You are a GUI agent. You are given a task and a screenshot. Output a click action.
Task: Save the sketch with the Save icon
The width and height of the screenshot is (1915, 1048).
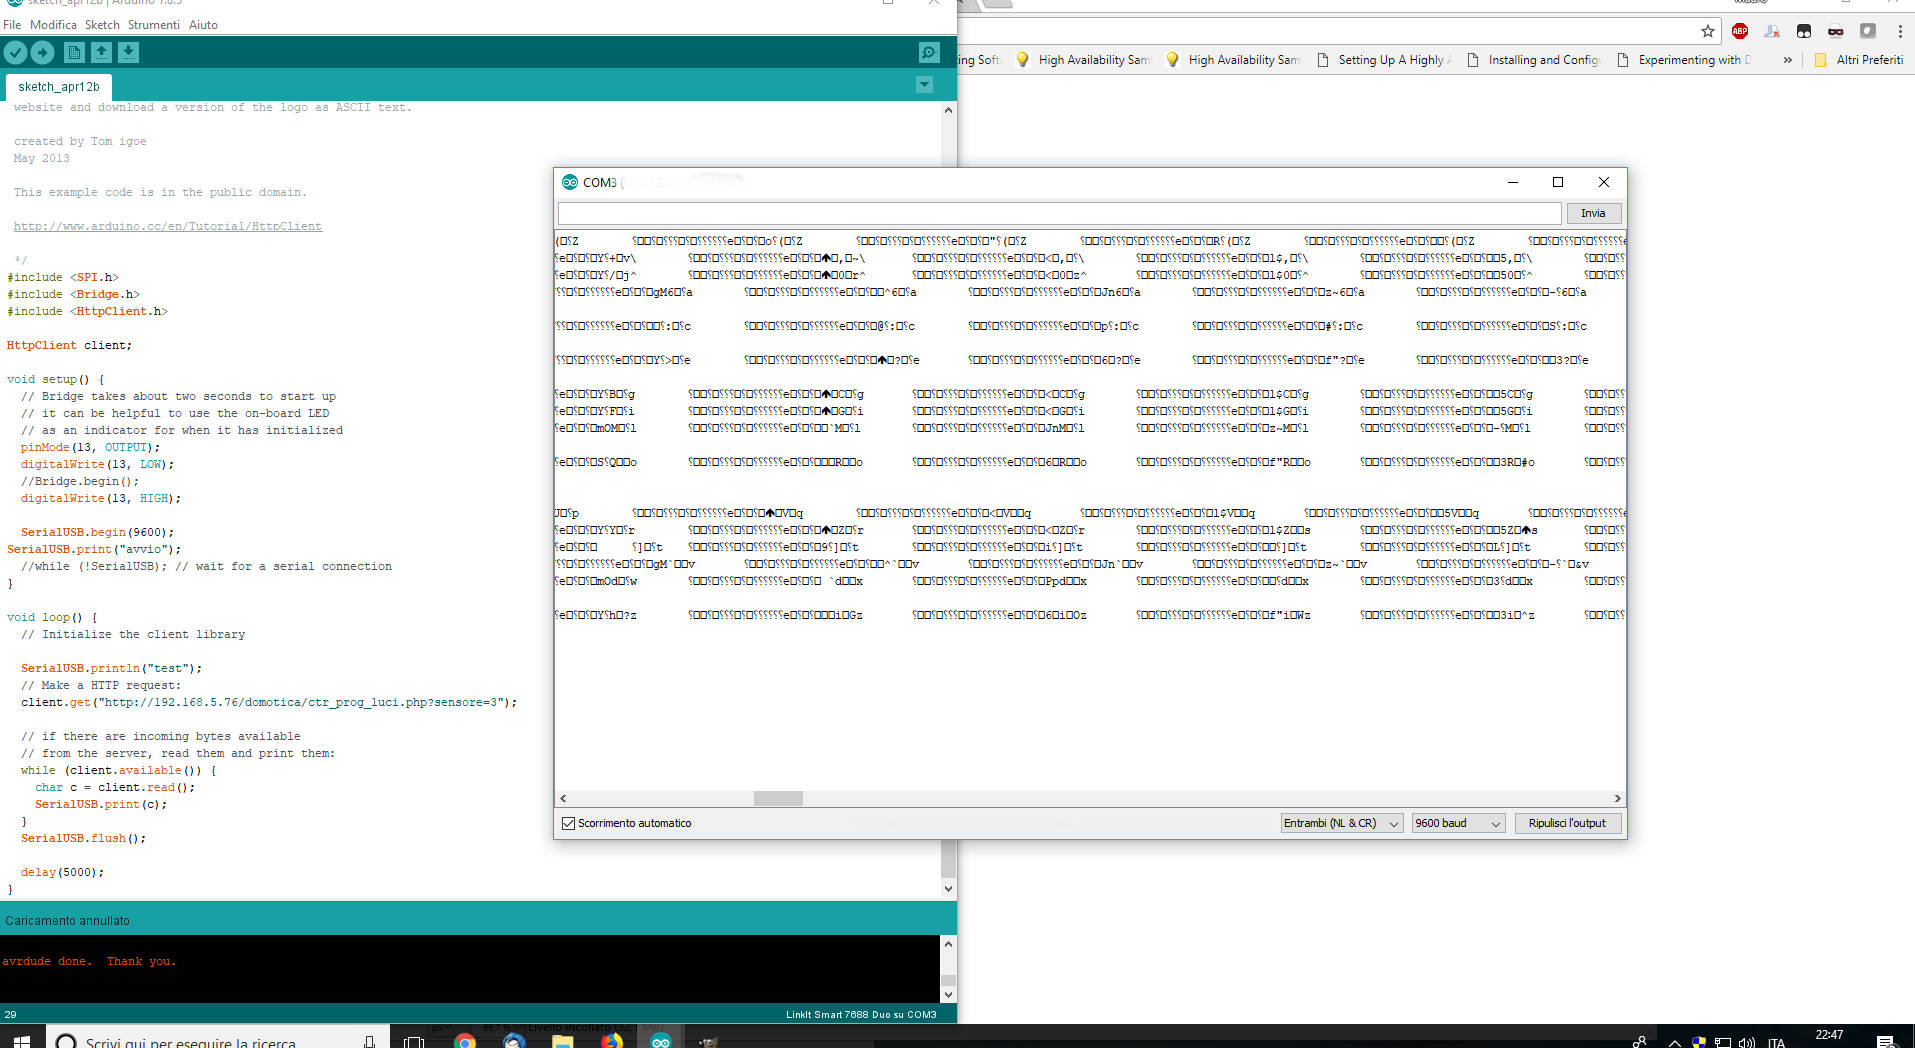click(128, 52)
